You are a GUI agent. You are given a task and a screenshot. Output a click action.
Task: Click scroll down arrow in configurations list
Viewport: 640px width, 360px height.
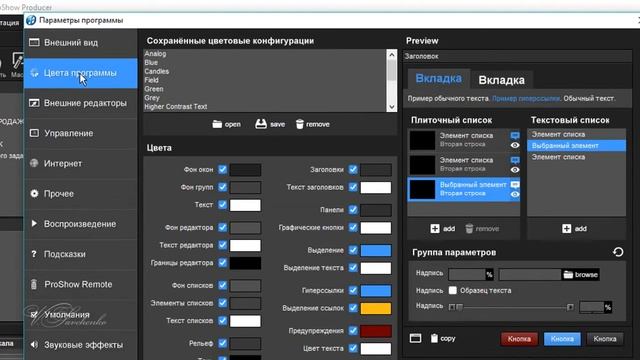[391, 107]
